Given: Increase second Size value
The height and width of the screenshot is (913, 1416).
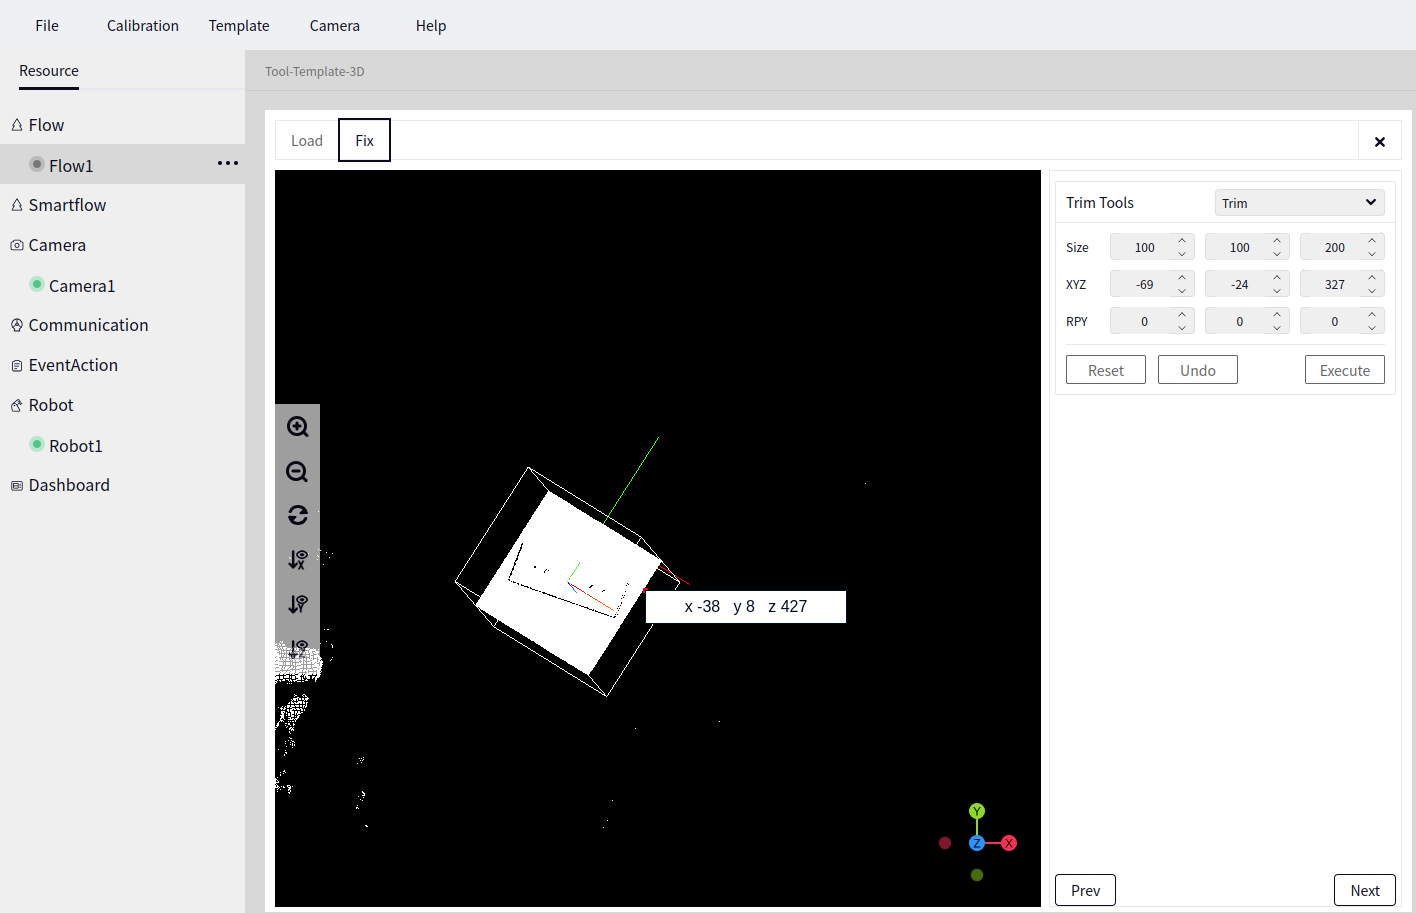Looking at the screenshot, I should (x=1277, y=241).
